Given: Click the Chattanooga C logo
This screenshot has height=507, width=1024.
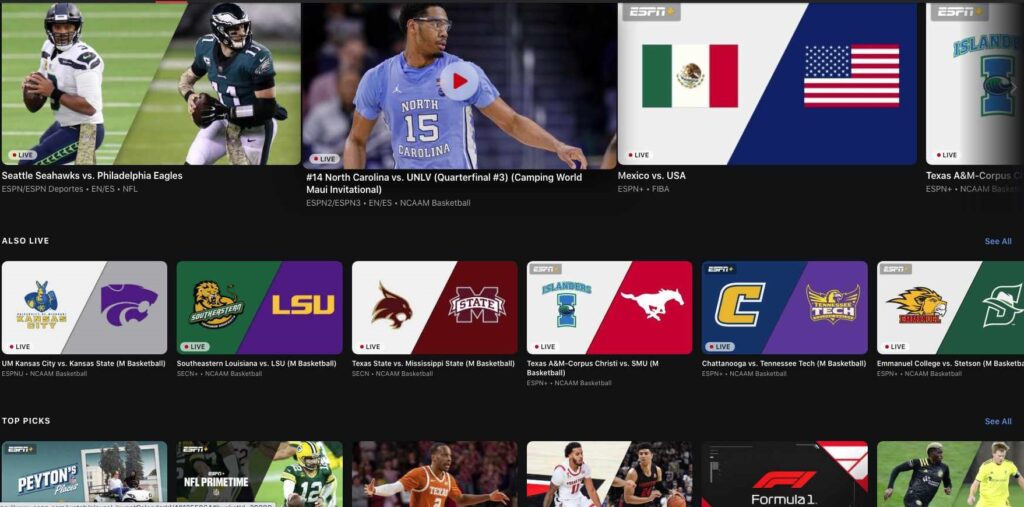Looking at the screenshot, I should [x=740, y=305].
